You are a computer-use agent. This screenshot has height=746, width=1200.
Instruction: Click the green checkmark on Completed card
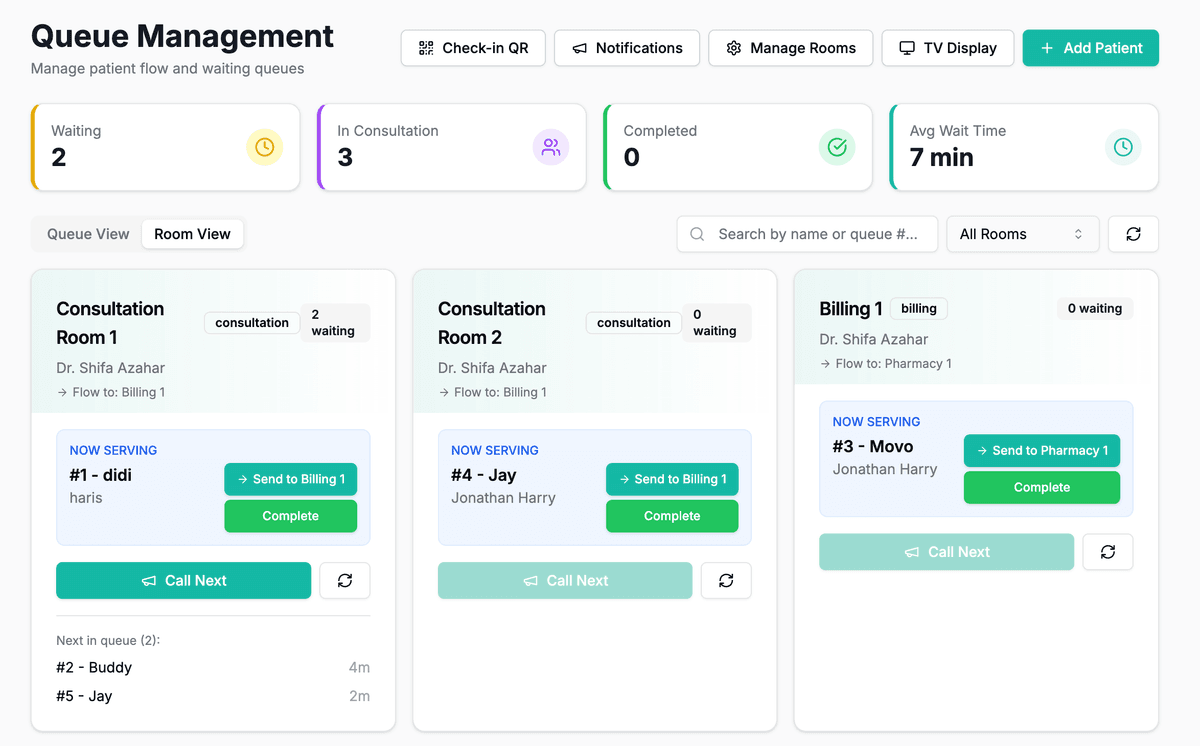(837, 147)
